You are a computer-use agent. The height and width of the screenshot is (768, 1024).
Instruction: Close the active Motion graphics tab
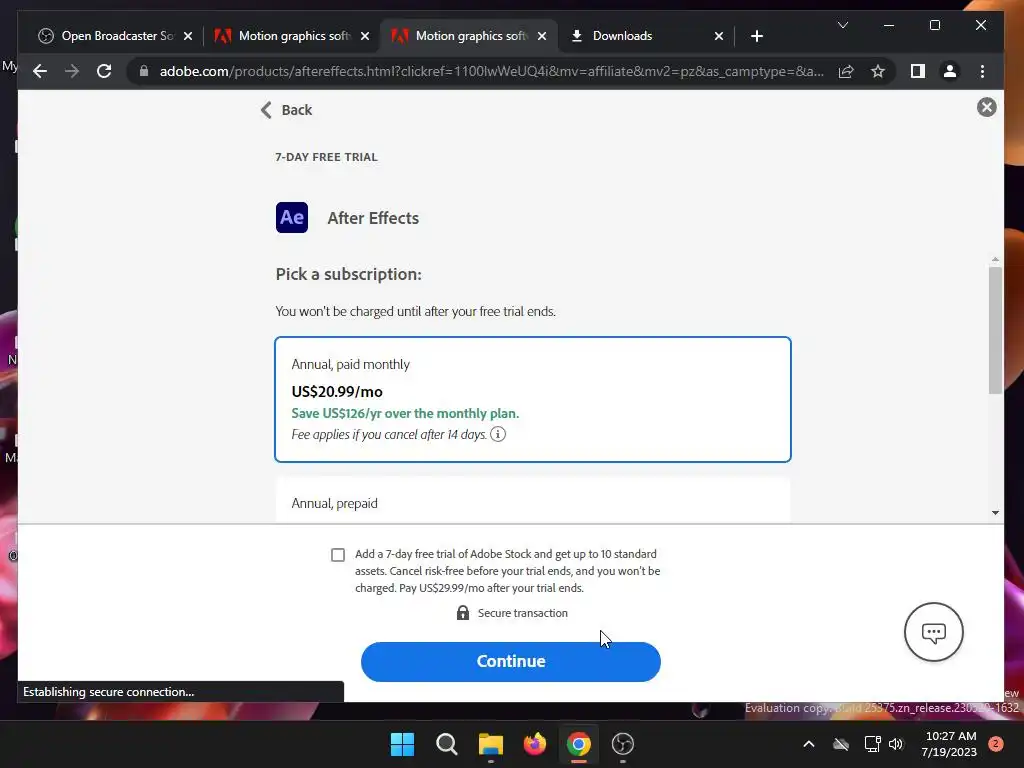click(x=542, y=36)
